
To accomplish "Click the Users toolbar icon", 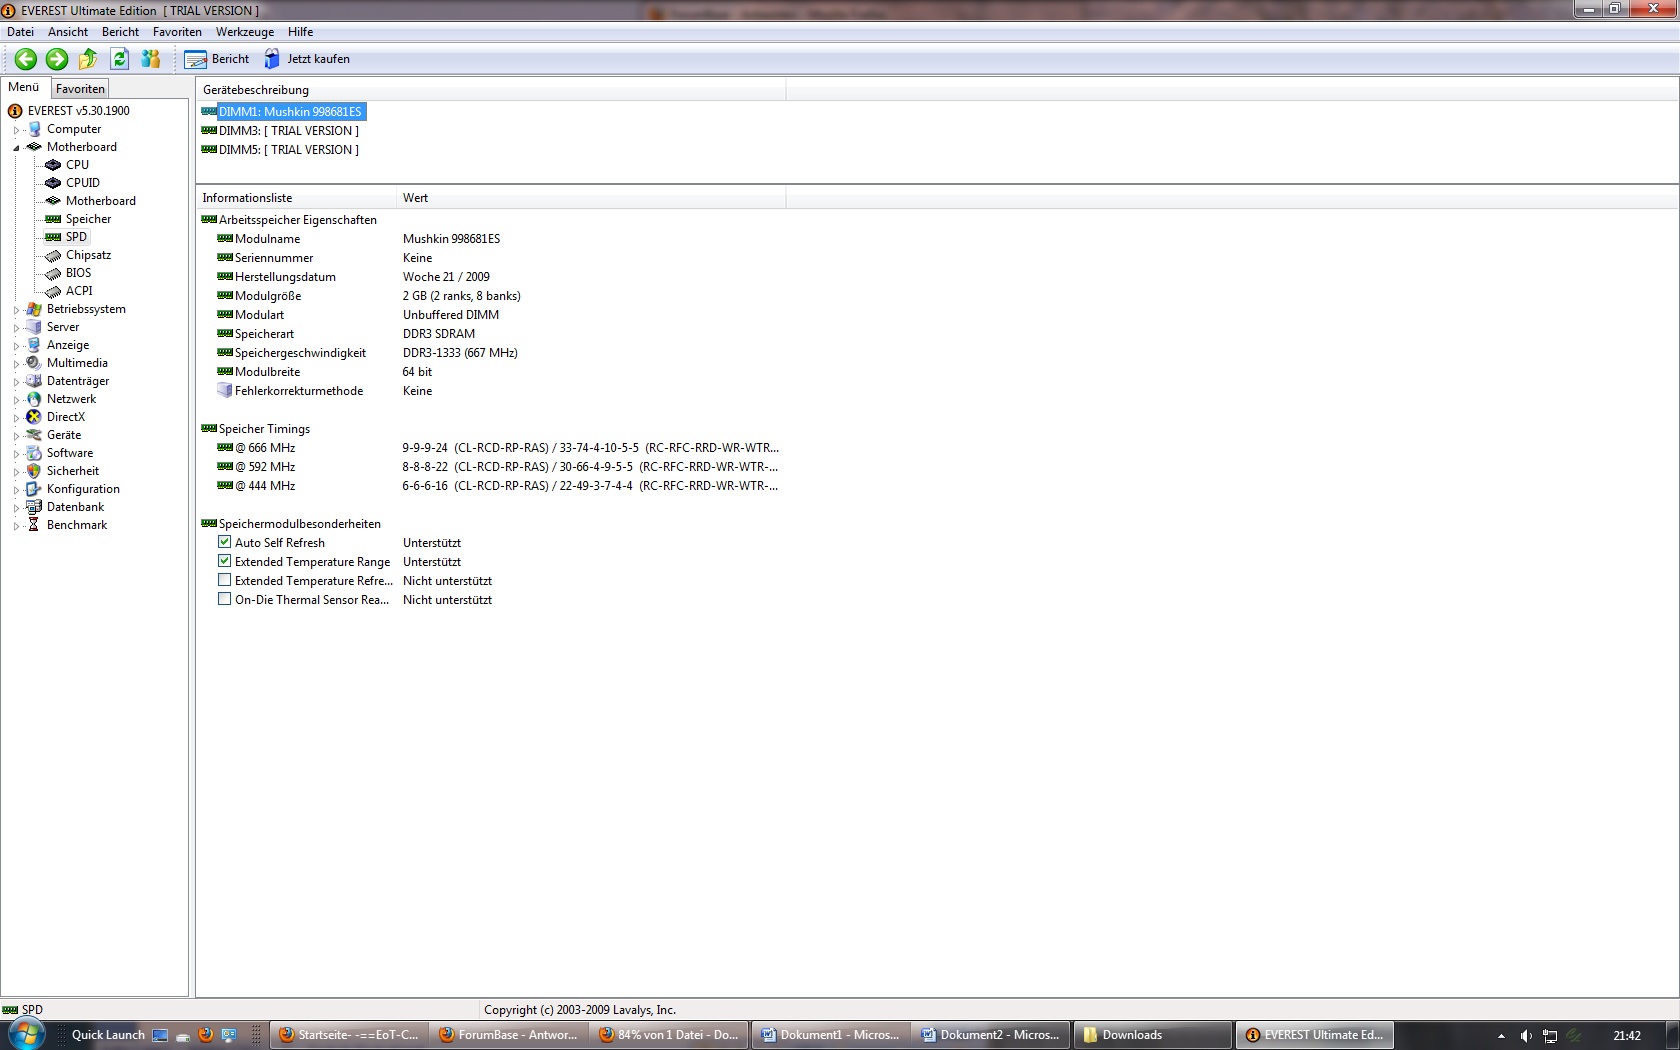I will pos(151,59).
